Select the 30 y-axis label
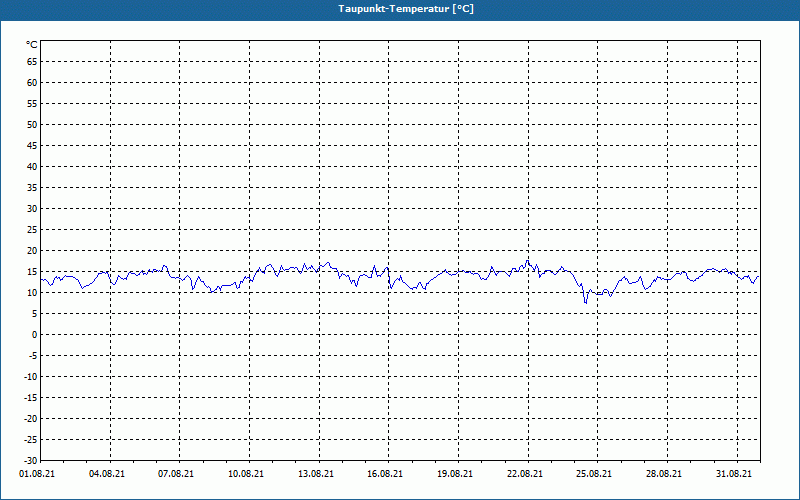Viewport: 800px width, 500px height. [x=32, y=209]
